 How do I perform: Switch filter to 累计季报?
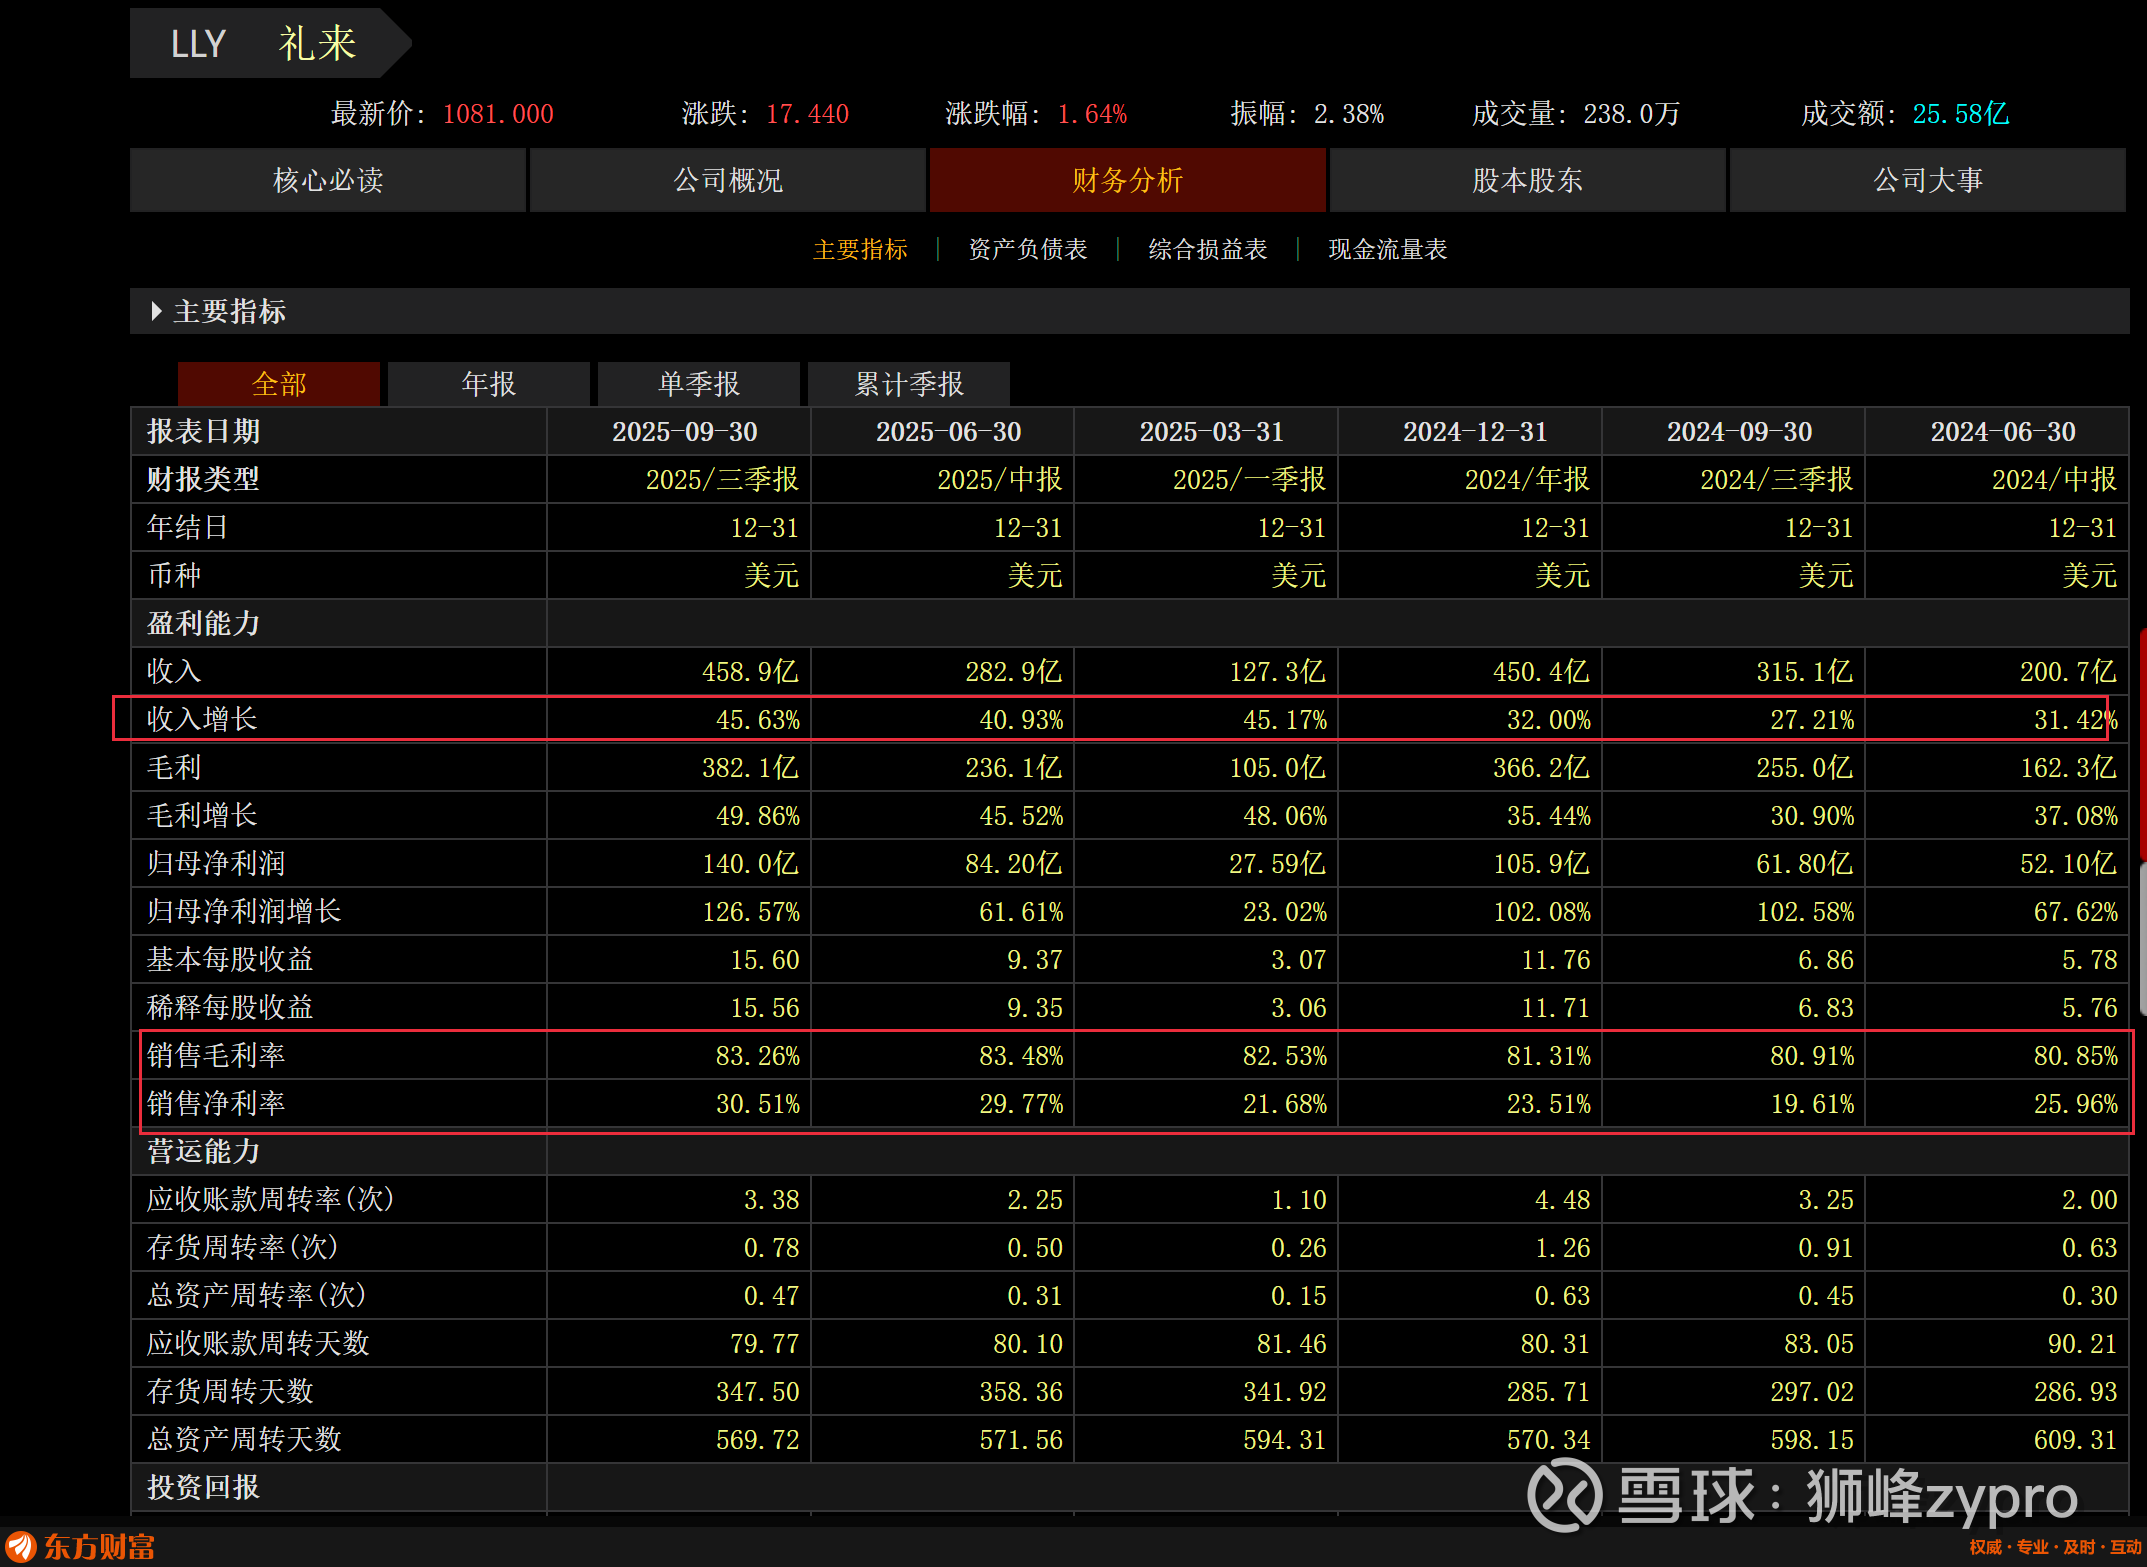[x=909, y=384]
